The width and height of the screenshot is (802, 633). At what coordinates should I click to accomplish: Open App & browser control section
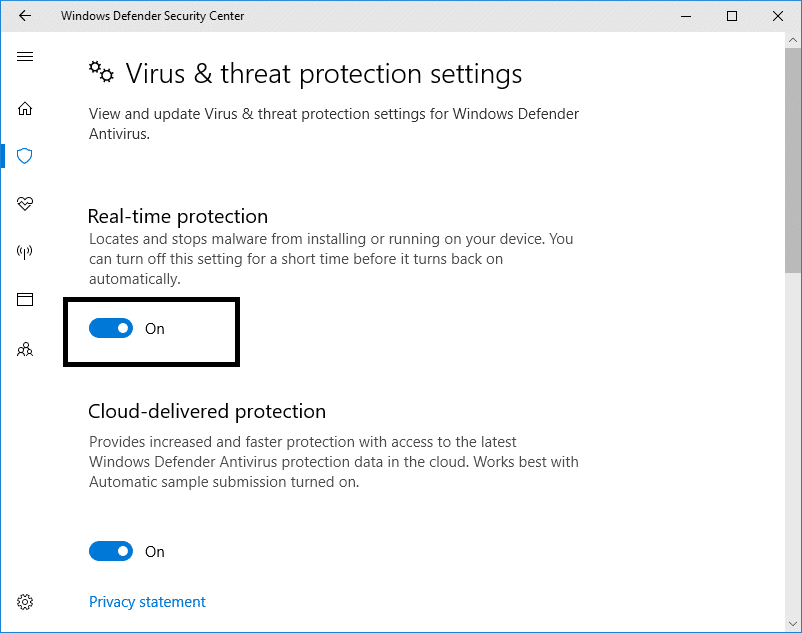[x=24, y=299]
